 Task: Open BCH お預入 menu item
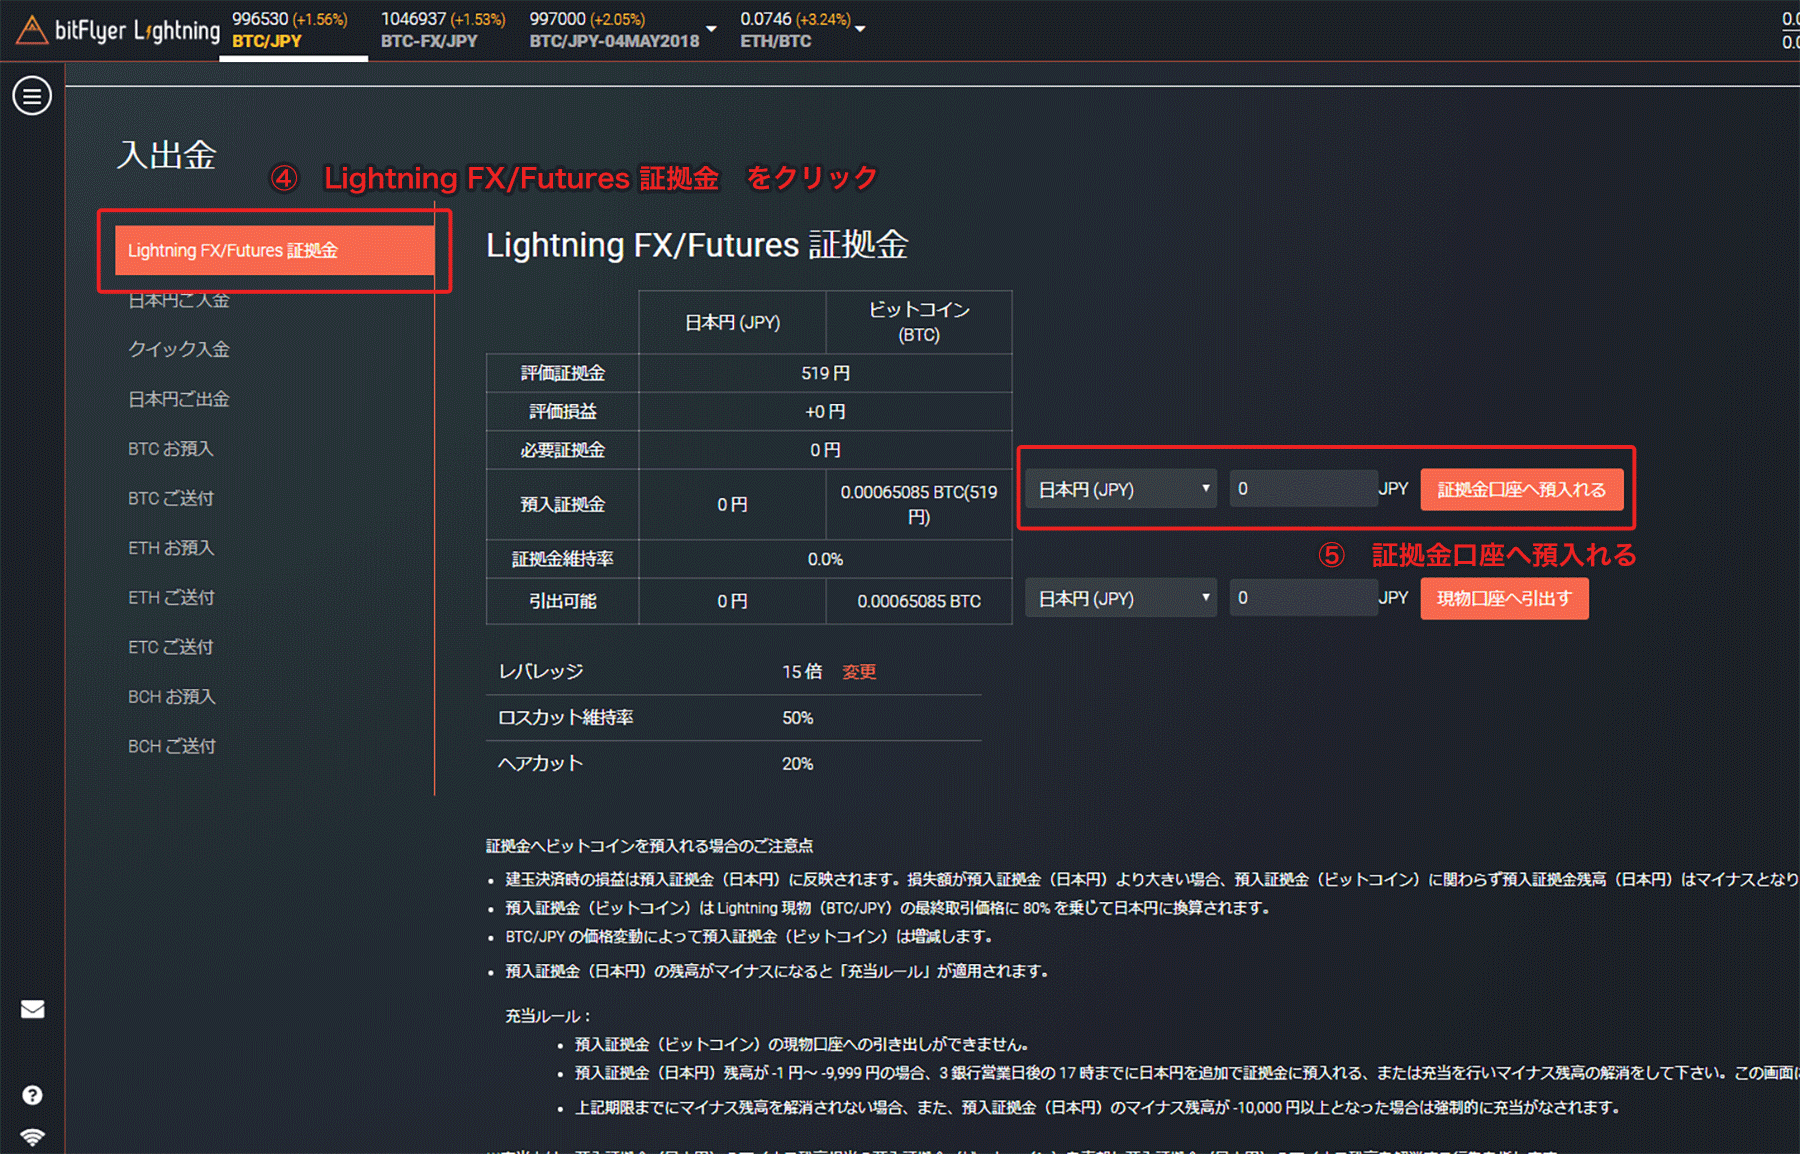172,696
